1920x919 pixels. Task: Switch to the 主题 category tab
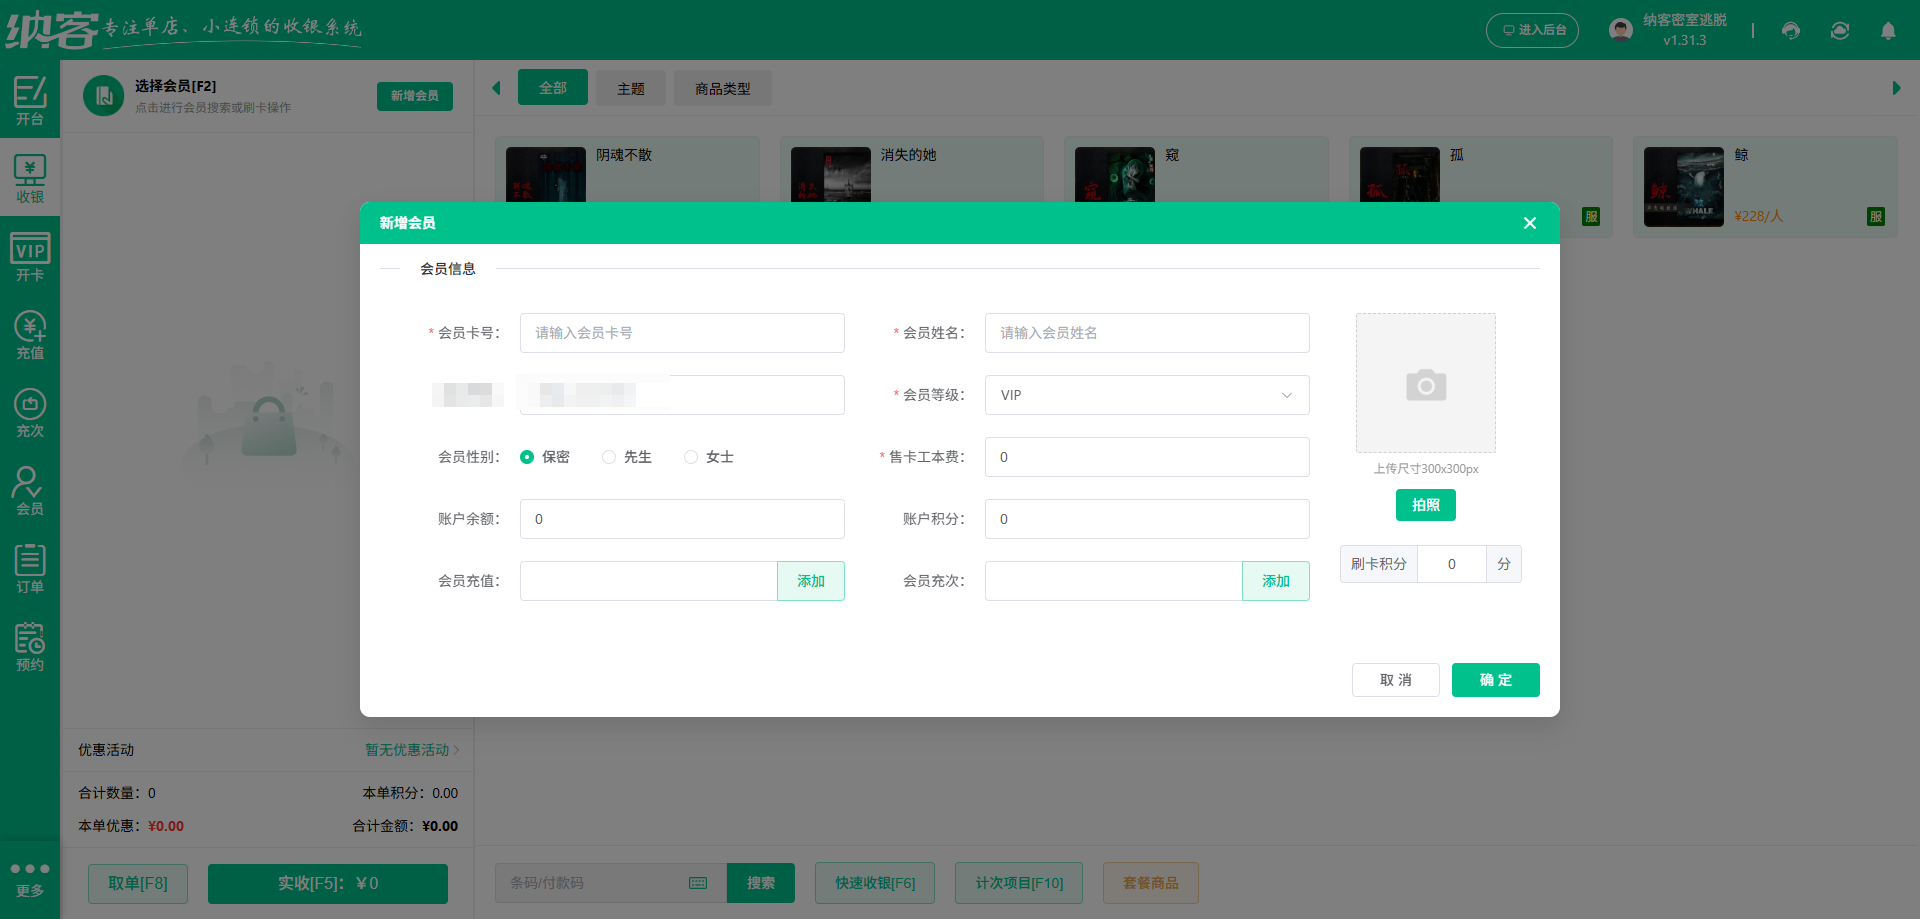(x=630, y=88)
